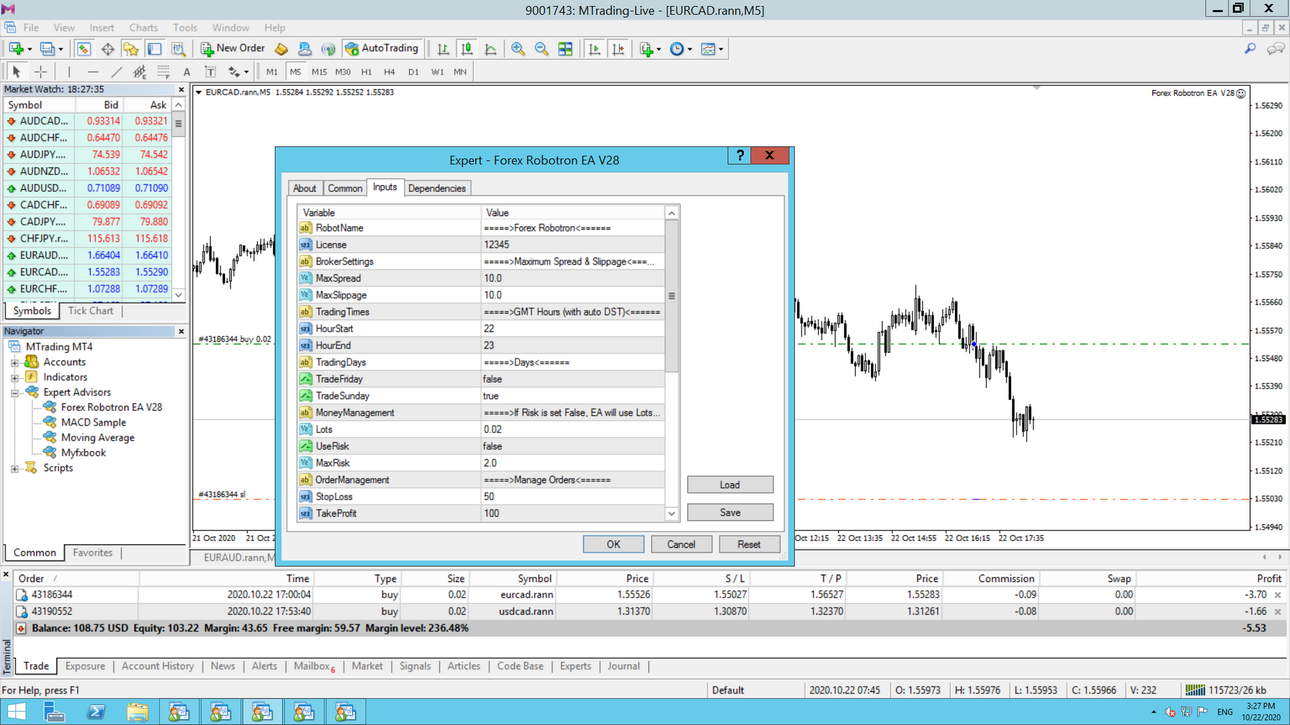Zoom out on the chart
The height and width of the screenshot is (725, 1290).
click(x=541, y=48)
